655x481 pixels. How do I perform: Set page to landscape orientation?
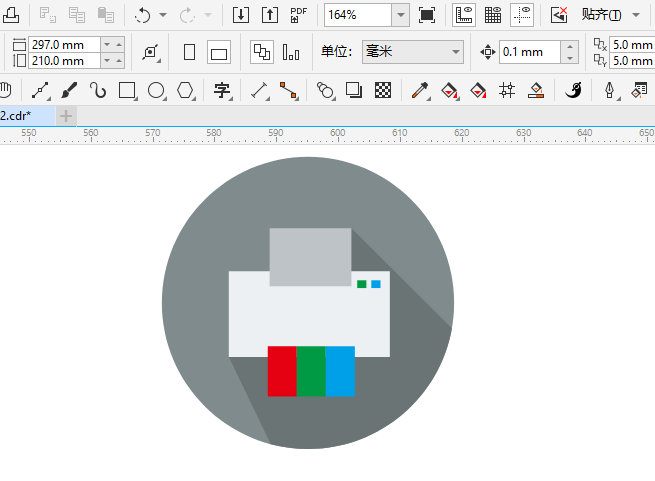(x=218, y=52)
